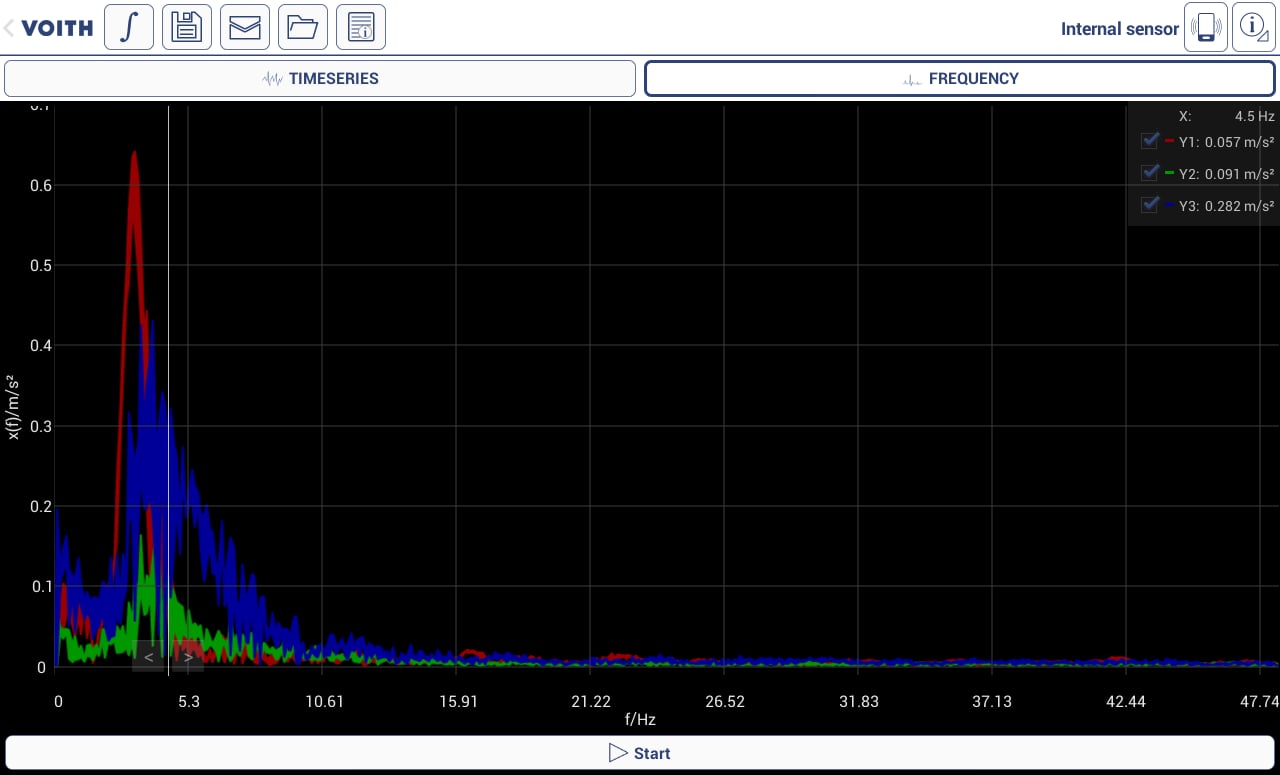
Task: Click the 0.6 amplitude axis tick
Action: pos(41,185)
